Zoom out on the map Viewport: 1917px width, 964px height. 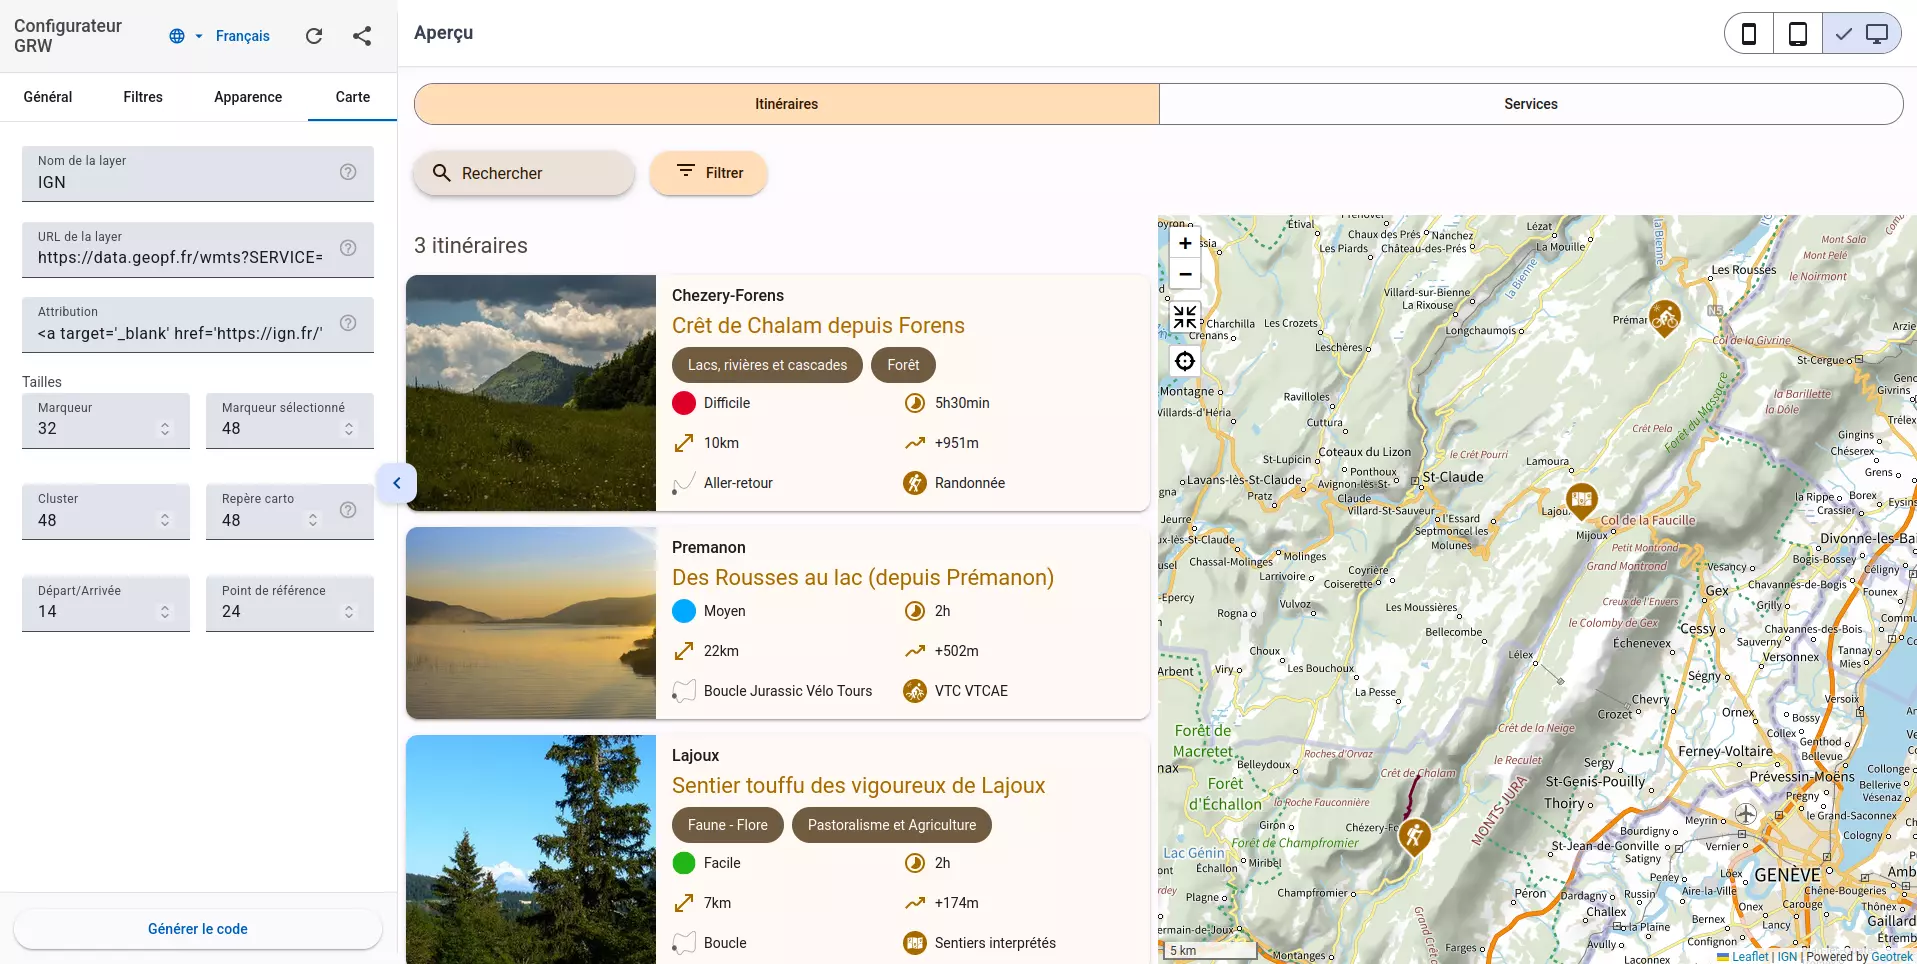click(x=1184, y=274)
